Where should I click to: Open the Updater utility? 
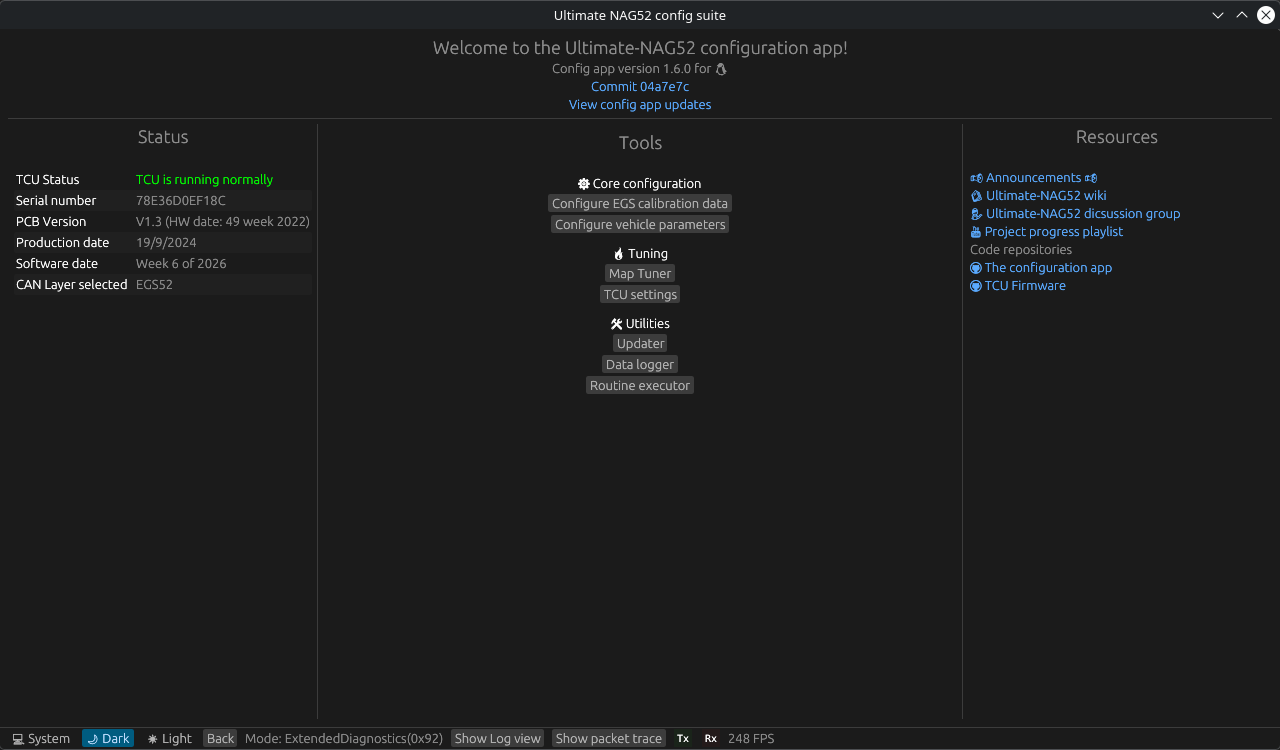[x=640, y=344]
